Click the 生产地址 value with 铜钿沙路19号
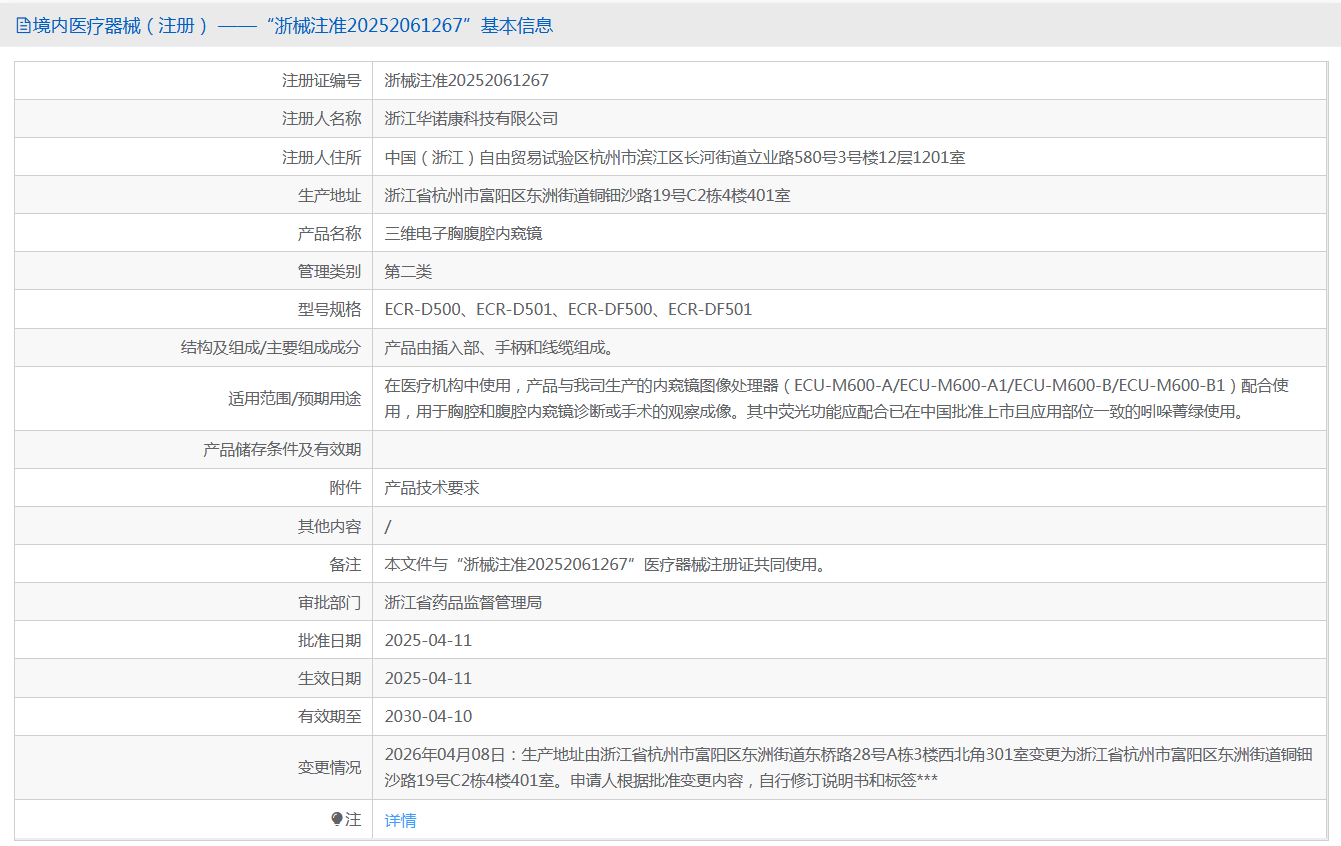The width and height of the screenshot is (1341, 846). tap(588, 195)
